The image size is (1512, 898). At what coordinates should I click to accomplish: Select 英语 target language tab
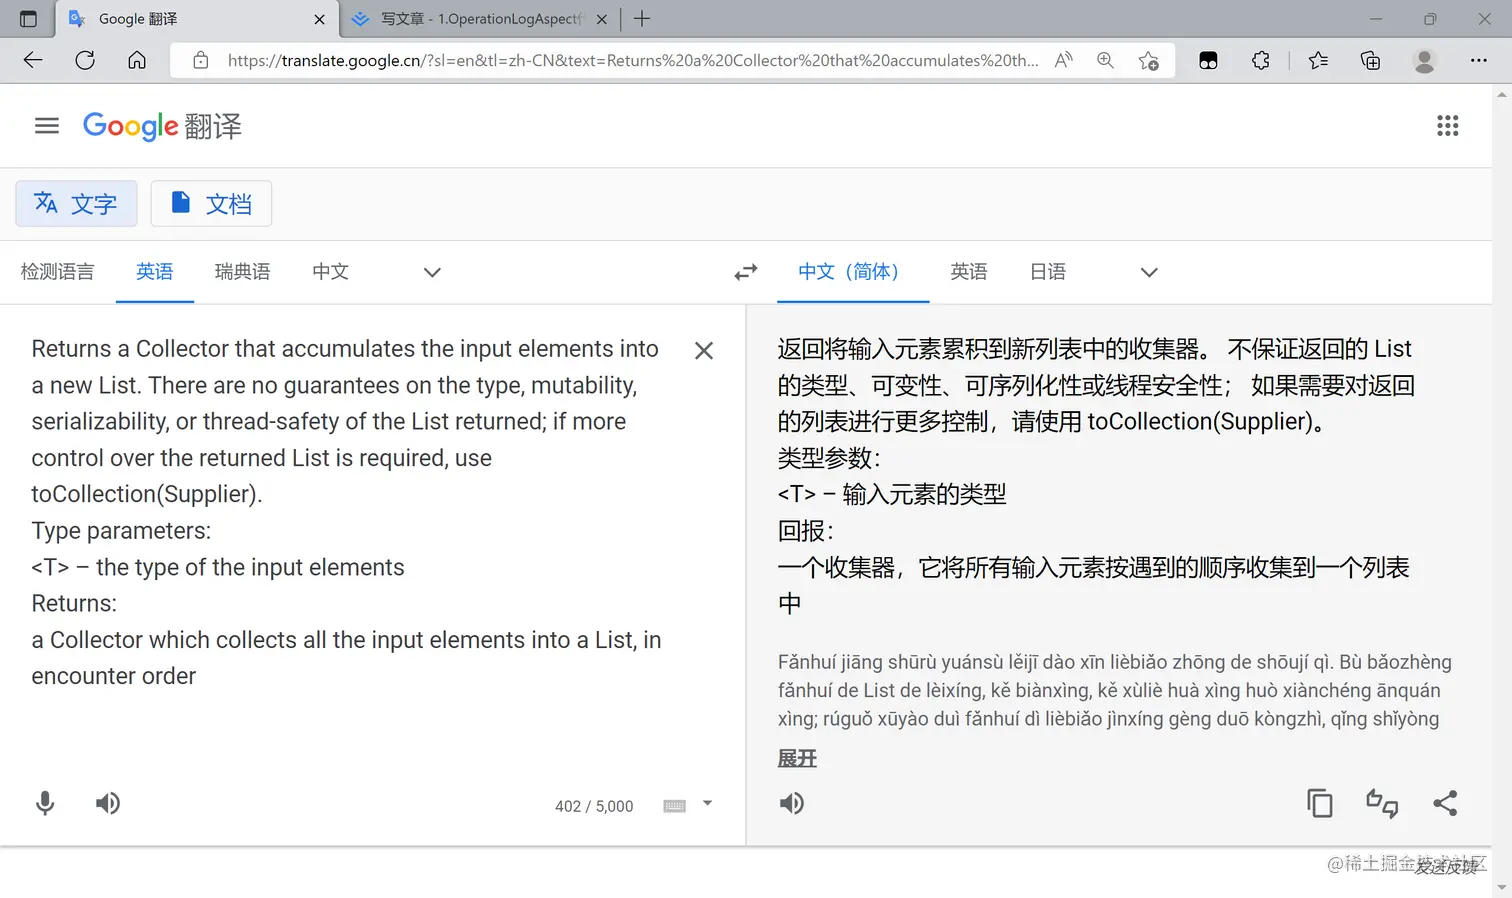coord(969,272)
